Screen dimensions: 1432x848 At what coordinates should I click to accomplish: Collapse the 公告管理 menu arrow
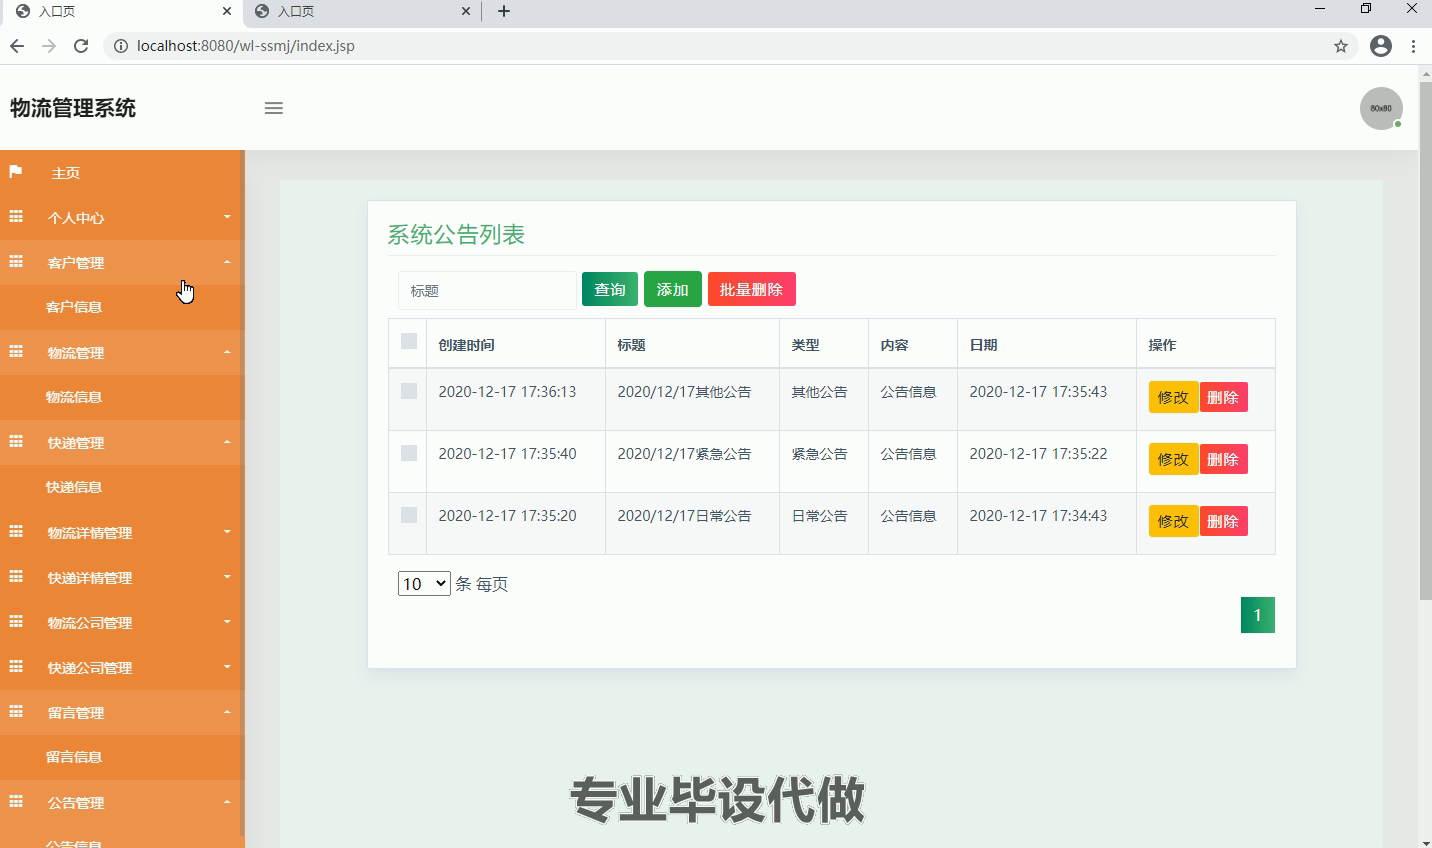click(227, 802)
